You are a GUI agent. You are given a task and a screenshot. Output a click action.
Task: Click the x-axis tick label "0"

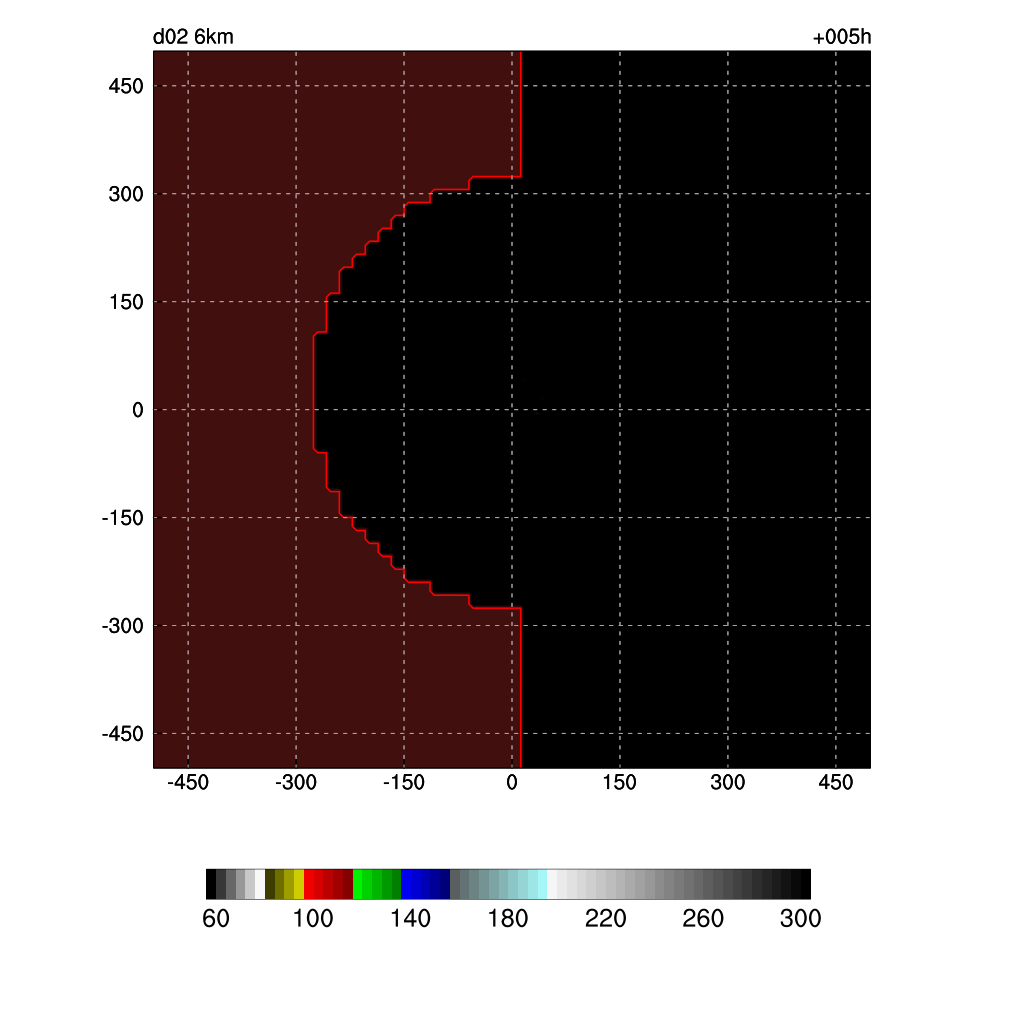click(512, 783)
